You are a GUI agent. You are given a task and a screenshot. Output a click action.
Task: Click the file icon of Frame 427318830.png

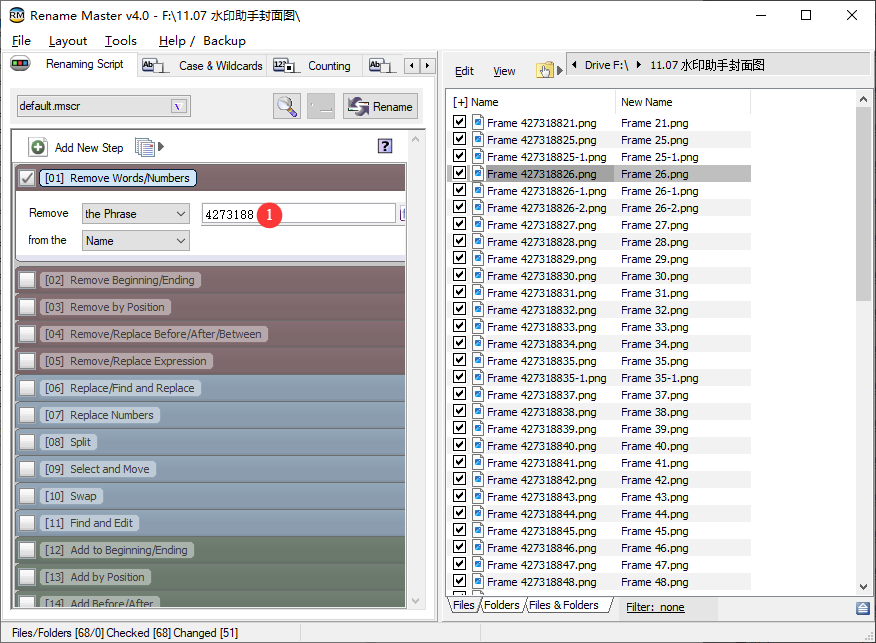tap(478, 275)
